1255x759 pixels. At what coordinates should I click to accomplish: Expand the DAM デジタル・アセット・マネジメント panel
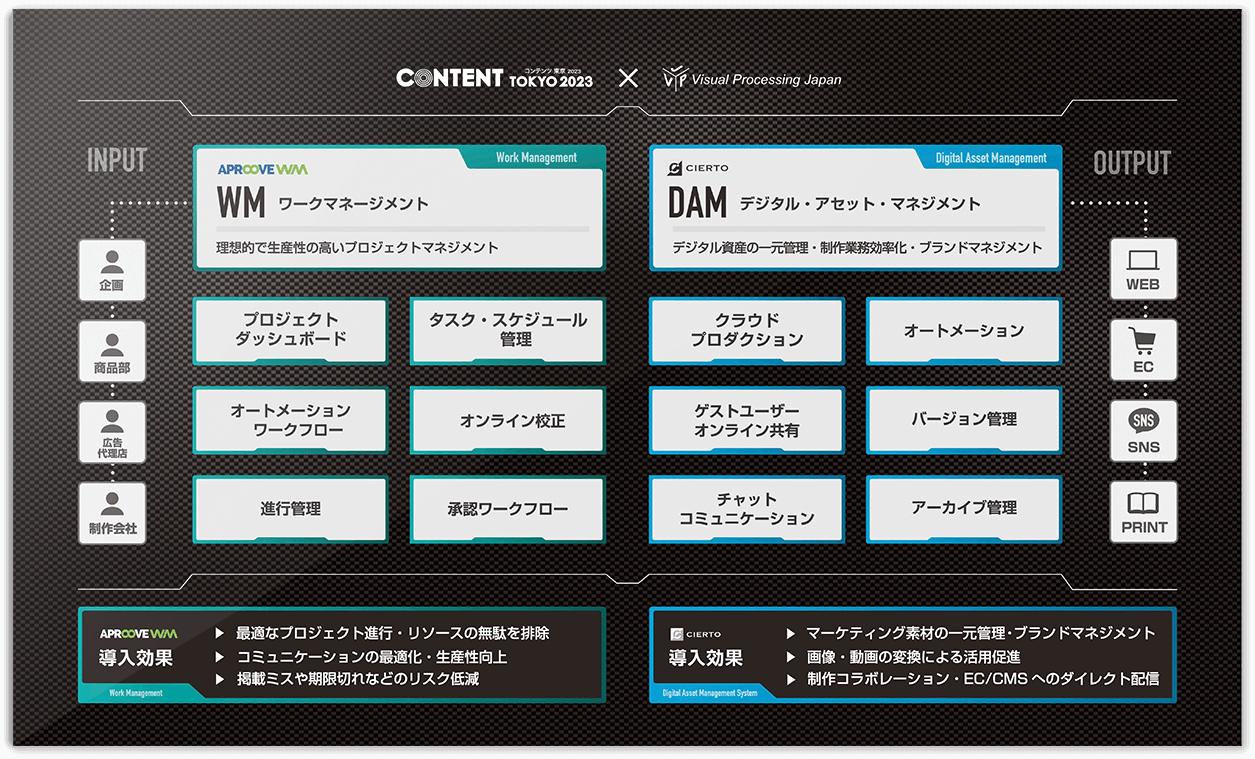point(855,207)
